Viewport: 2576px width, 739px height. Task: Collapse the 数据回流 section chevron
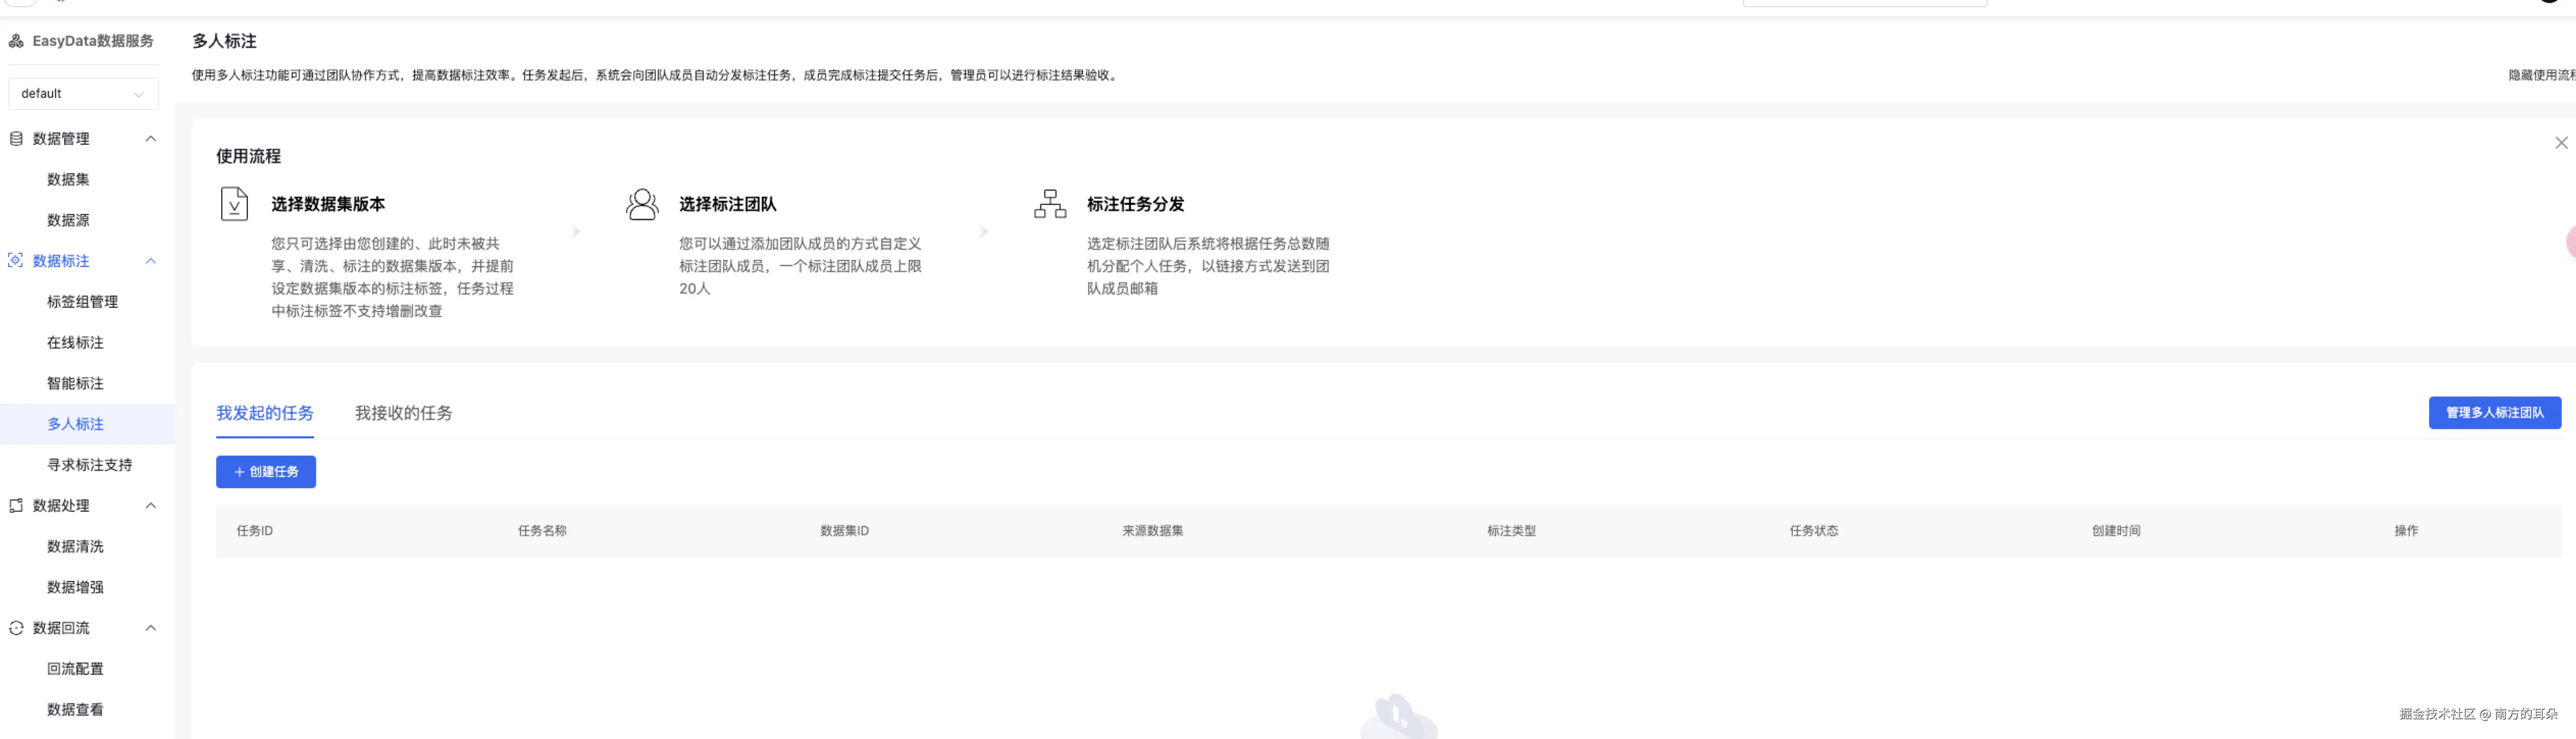(151, 628)
